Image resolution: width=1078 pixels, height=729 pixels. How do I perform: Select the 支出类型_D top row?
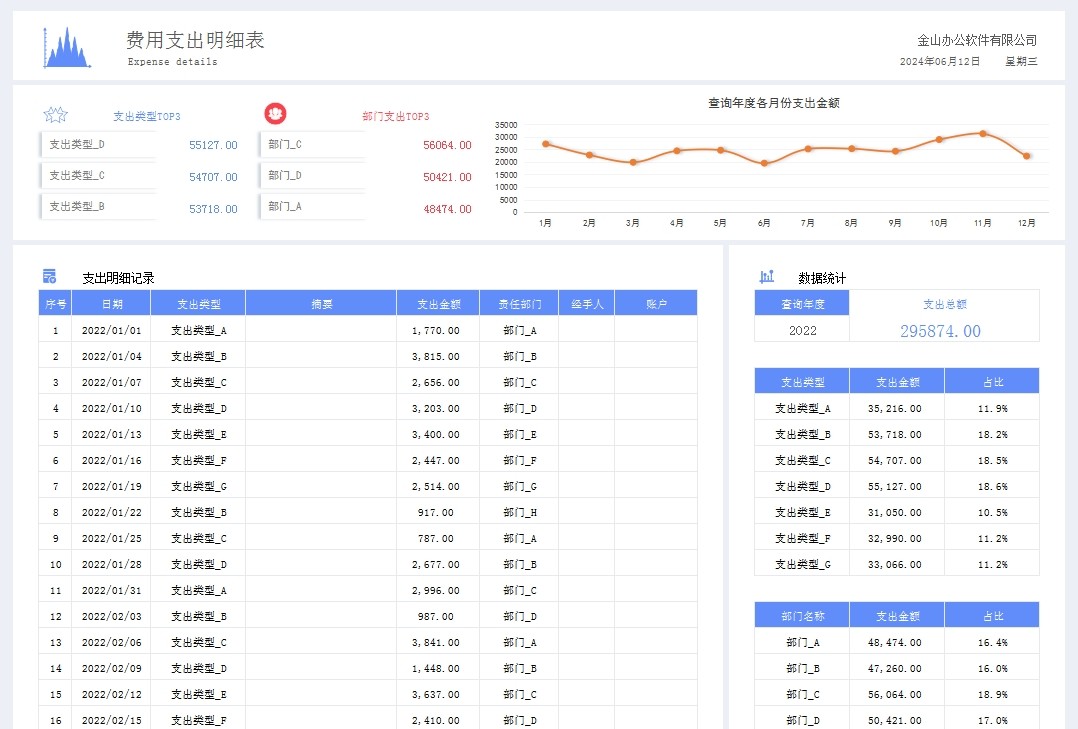(x=98, y=144)
